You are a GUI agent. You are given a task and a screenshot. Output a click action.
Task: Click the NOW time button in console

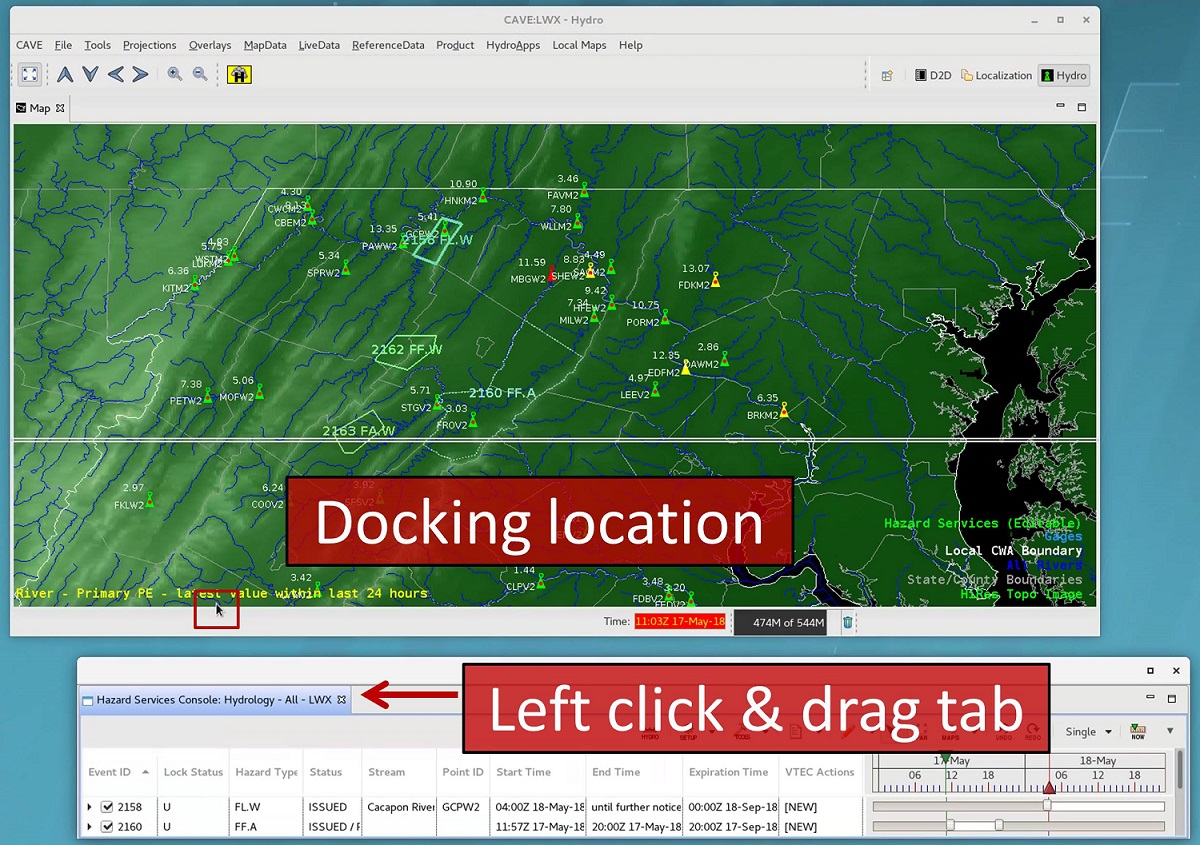pos(1138,732)
